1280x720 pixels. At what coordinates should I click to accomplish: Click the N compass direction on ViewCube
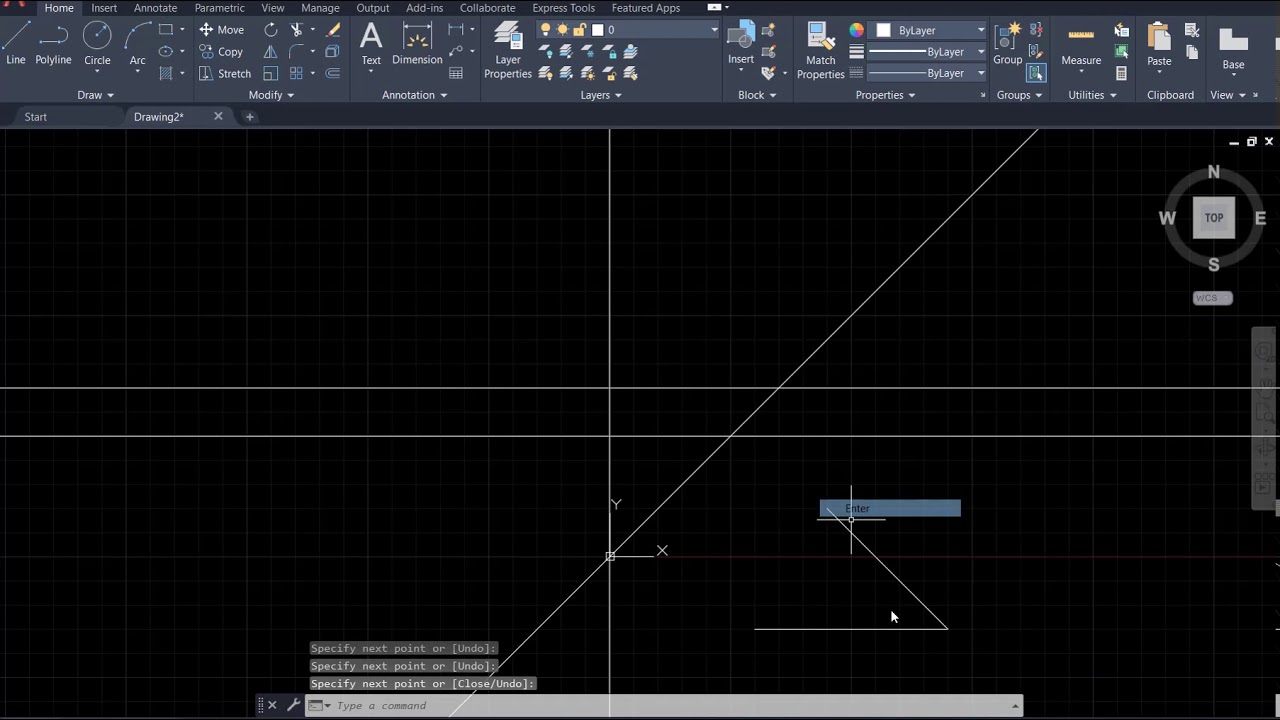coord(1213,172)
